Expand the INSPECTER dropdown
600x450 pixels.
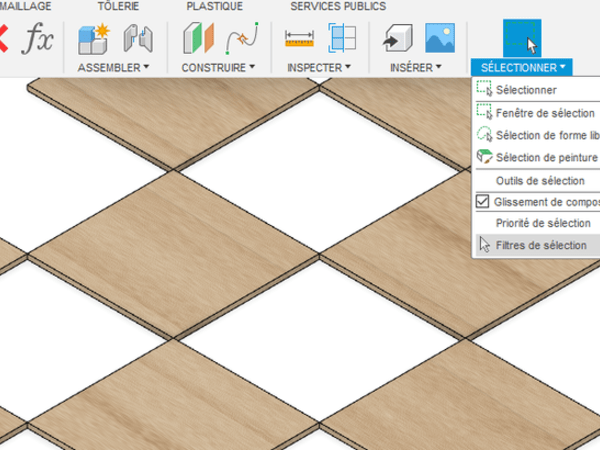click(x=319, y=68)
